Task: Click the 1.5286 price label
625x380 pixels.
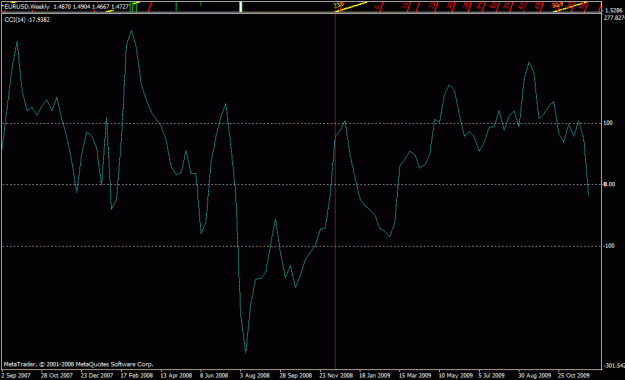Action: coord(614,10)
